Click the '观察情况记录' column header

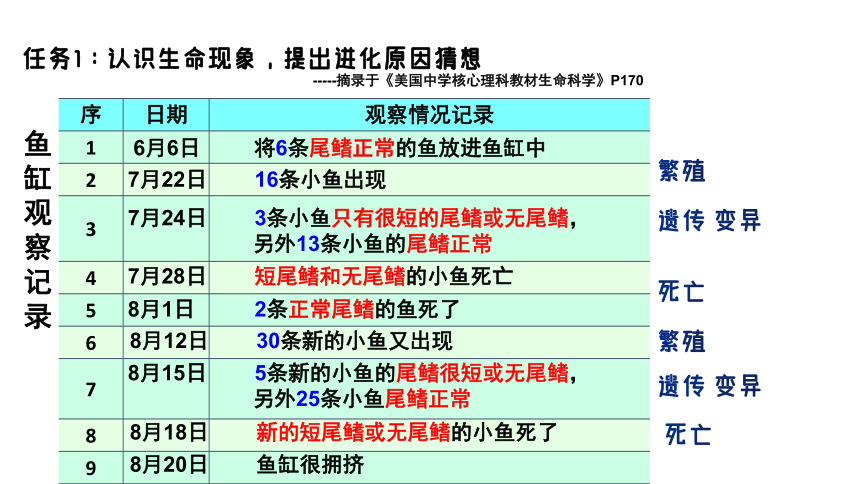[x=429, y=115]
